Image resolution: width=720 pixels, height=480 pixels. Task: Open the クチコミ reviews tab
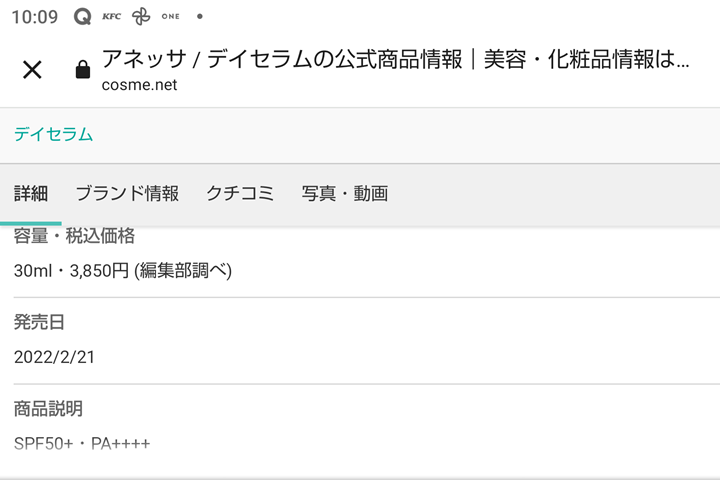click(x=240, y=194)
